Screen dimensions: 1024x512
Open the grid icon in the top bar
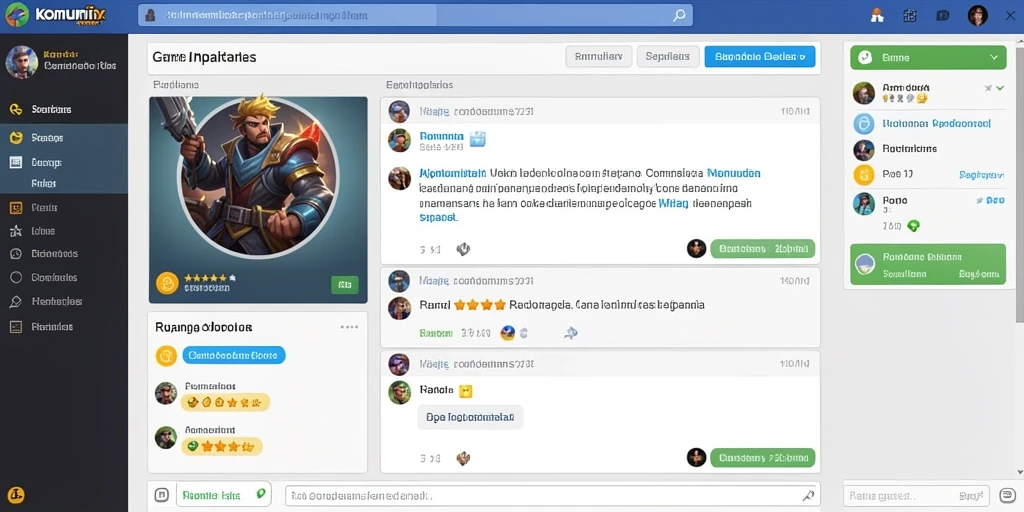pyautogui.click(x=910, y=16)
